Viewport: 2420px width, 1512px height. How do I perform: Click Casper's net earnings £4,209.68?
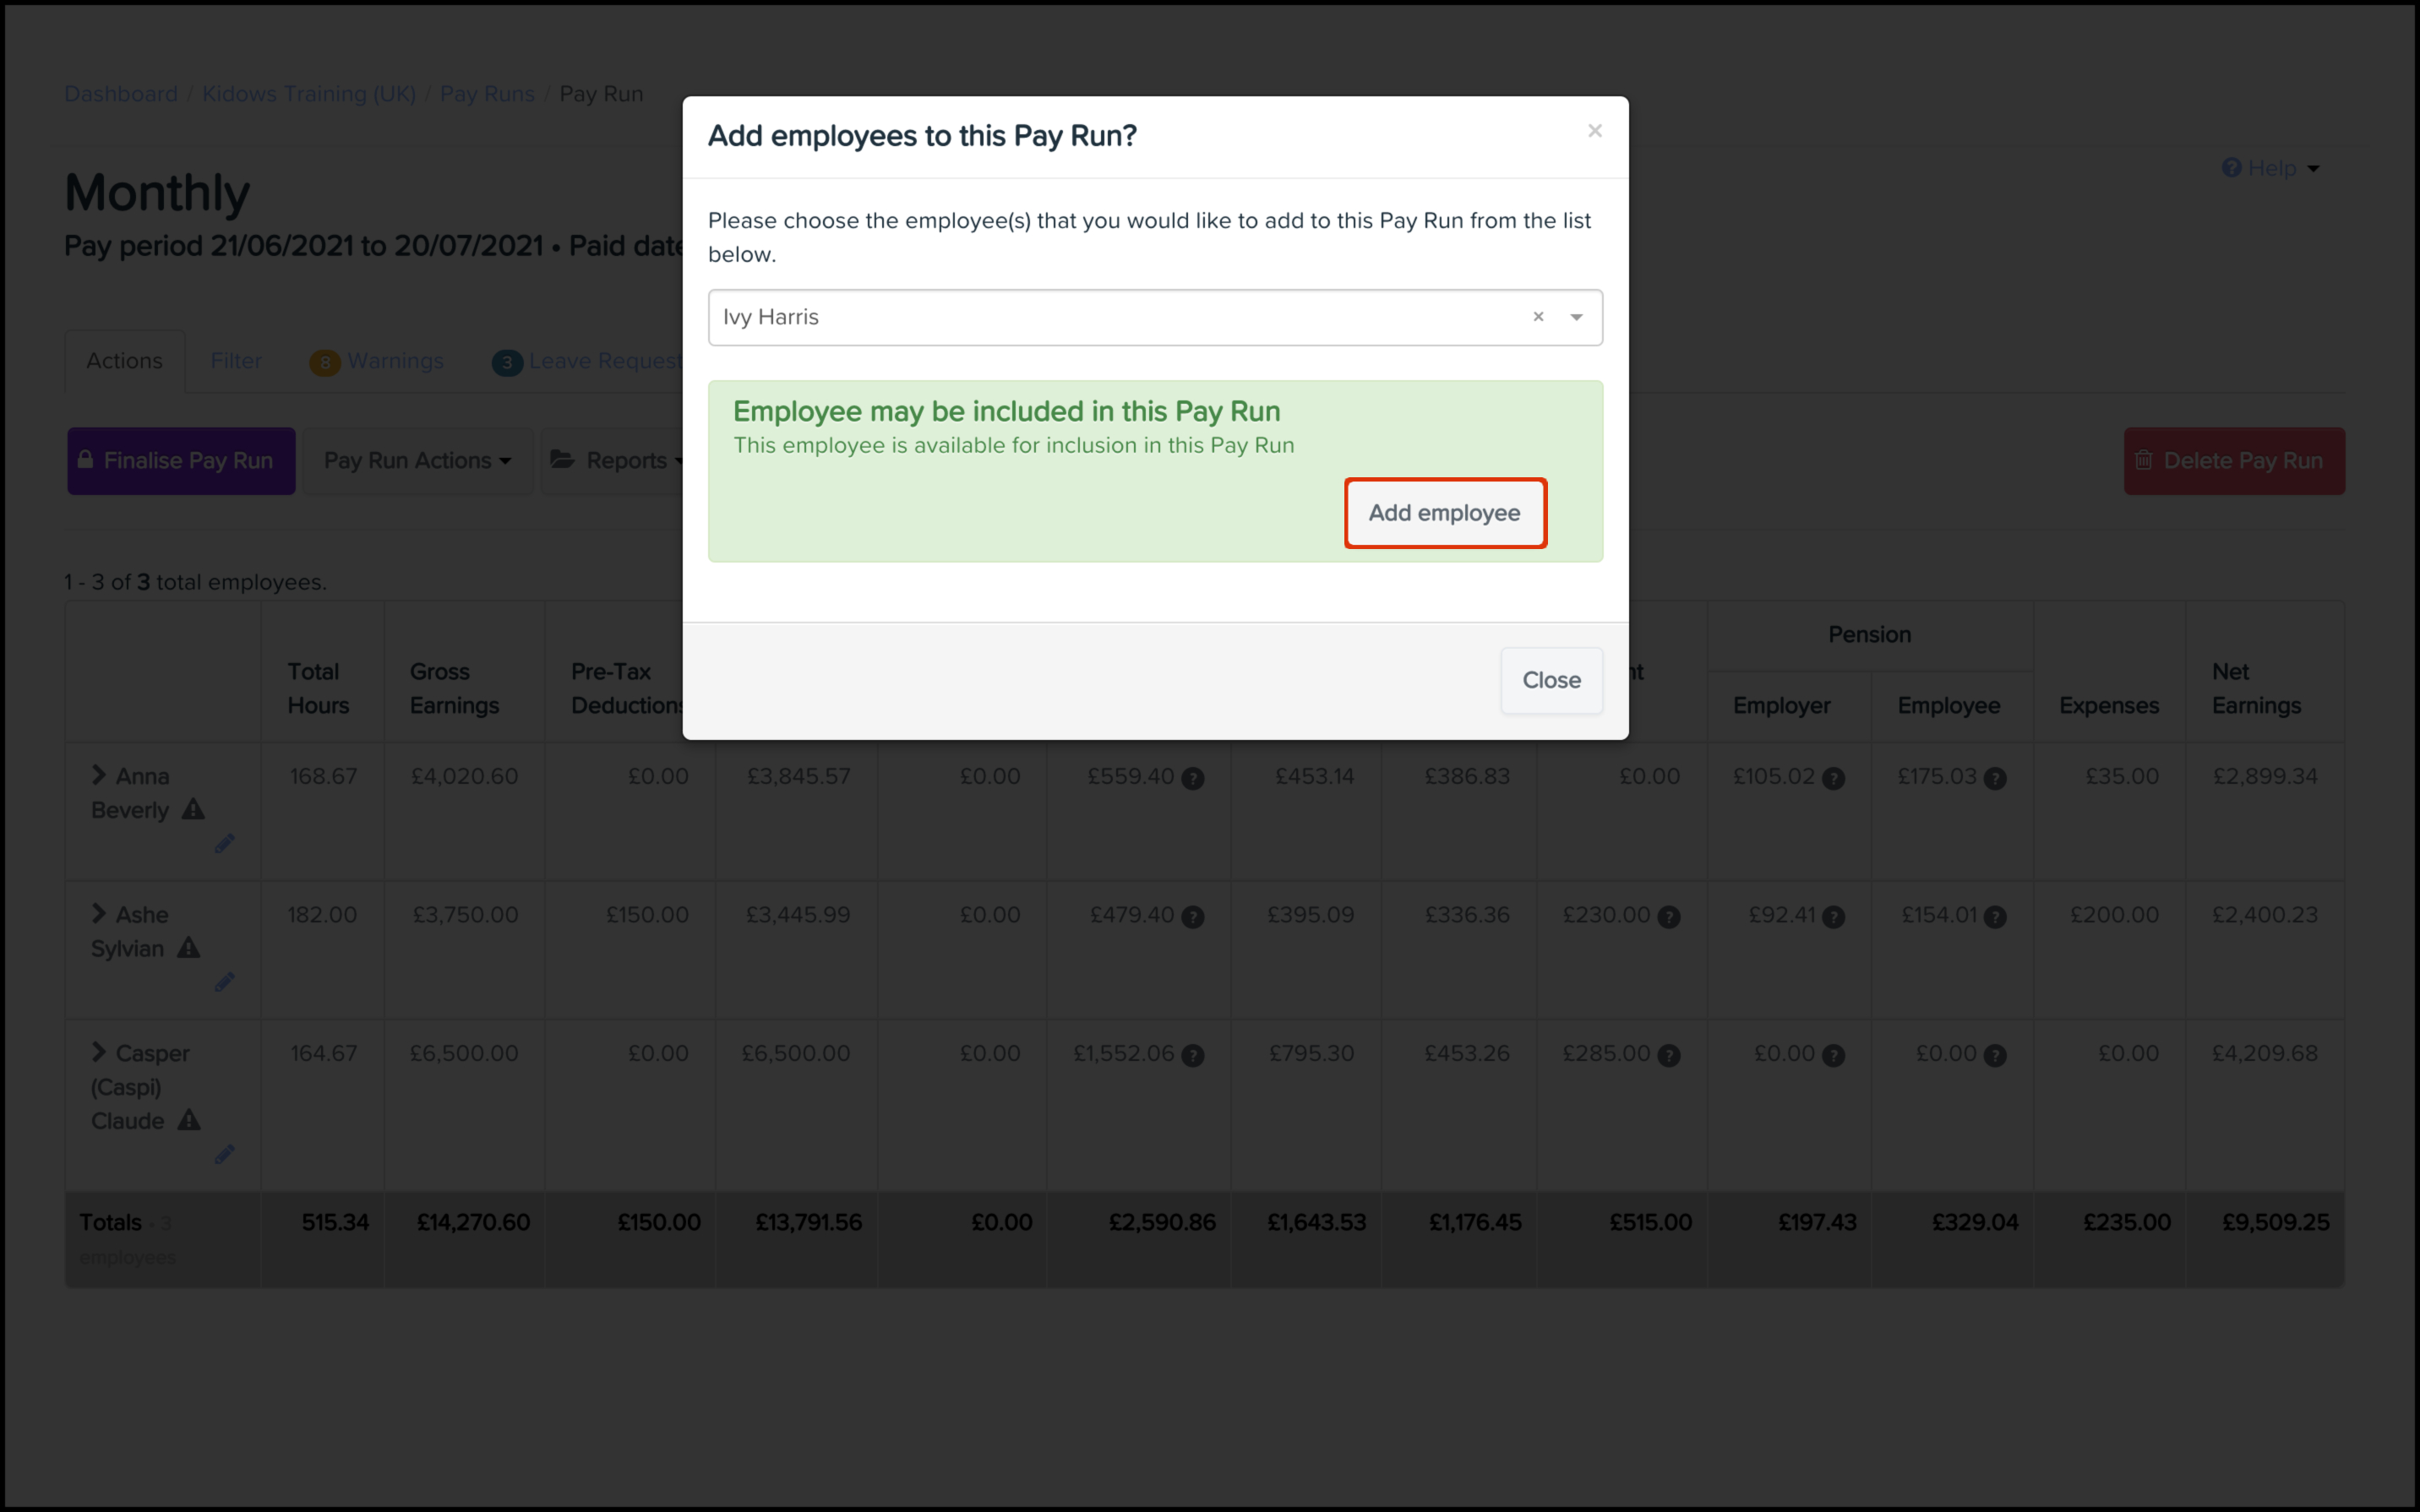[2265, 1053]
